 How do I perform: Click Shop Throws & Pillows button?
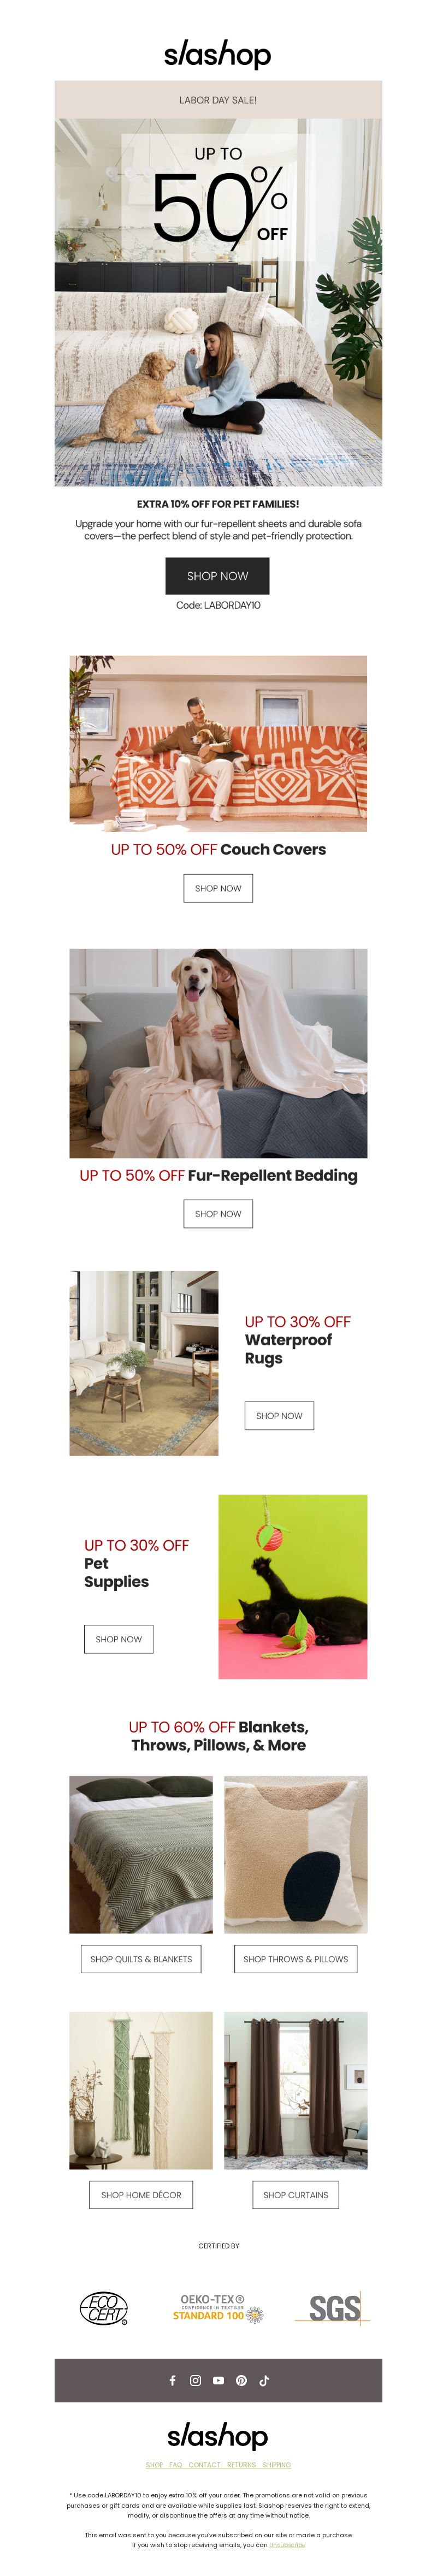296,1959
